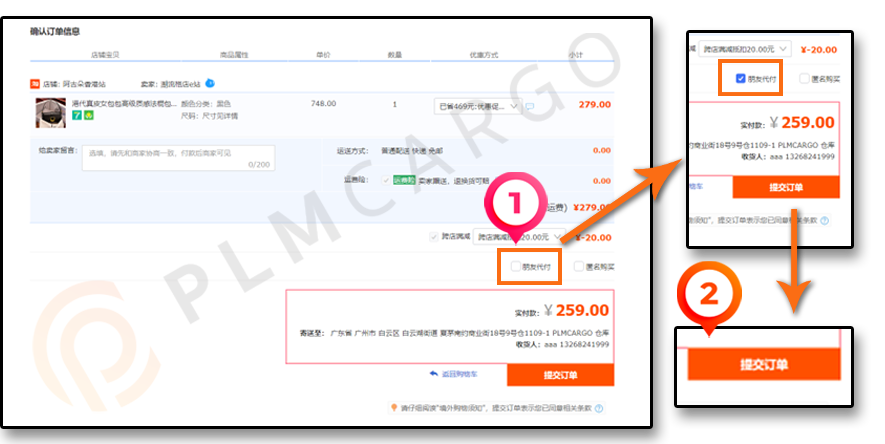Click the green 7-day return badge under the product title
Viewport: 885px width, 444px height.
[x=77, y=116]
